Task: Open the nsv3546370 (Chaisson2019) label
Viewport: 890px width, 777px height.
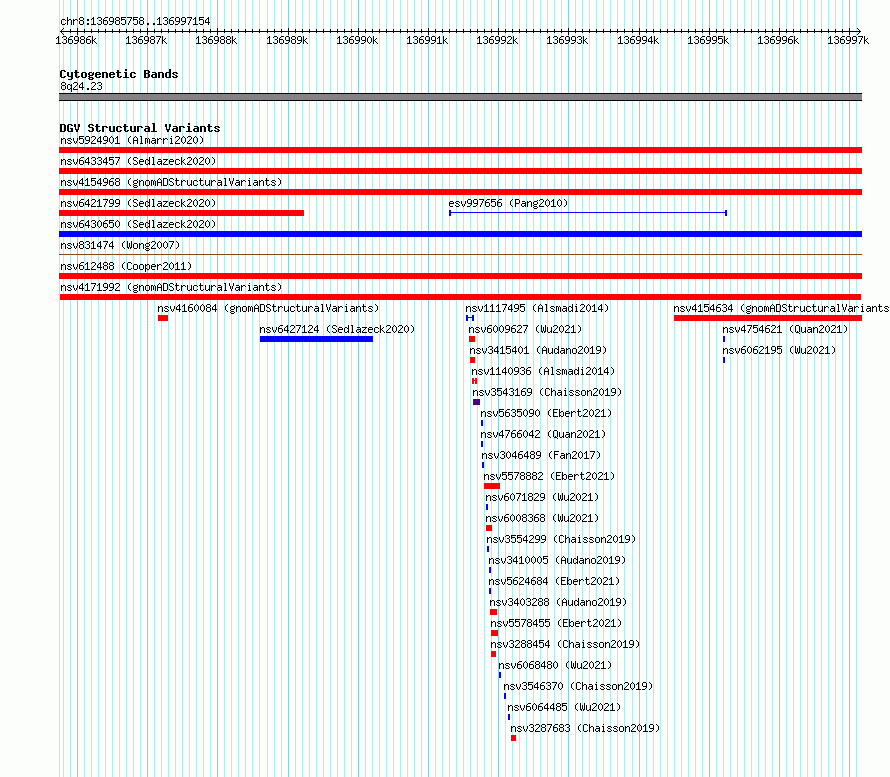Action: coord(578,686)
